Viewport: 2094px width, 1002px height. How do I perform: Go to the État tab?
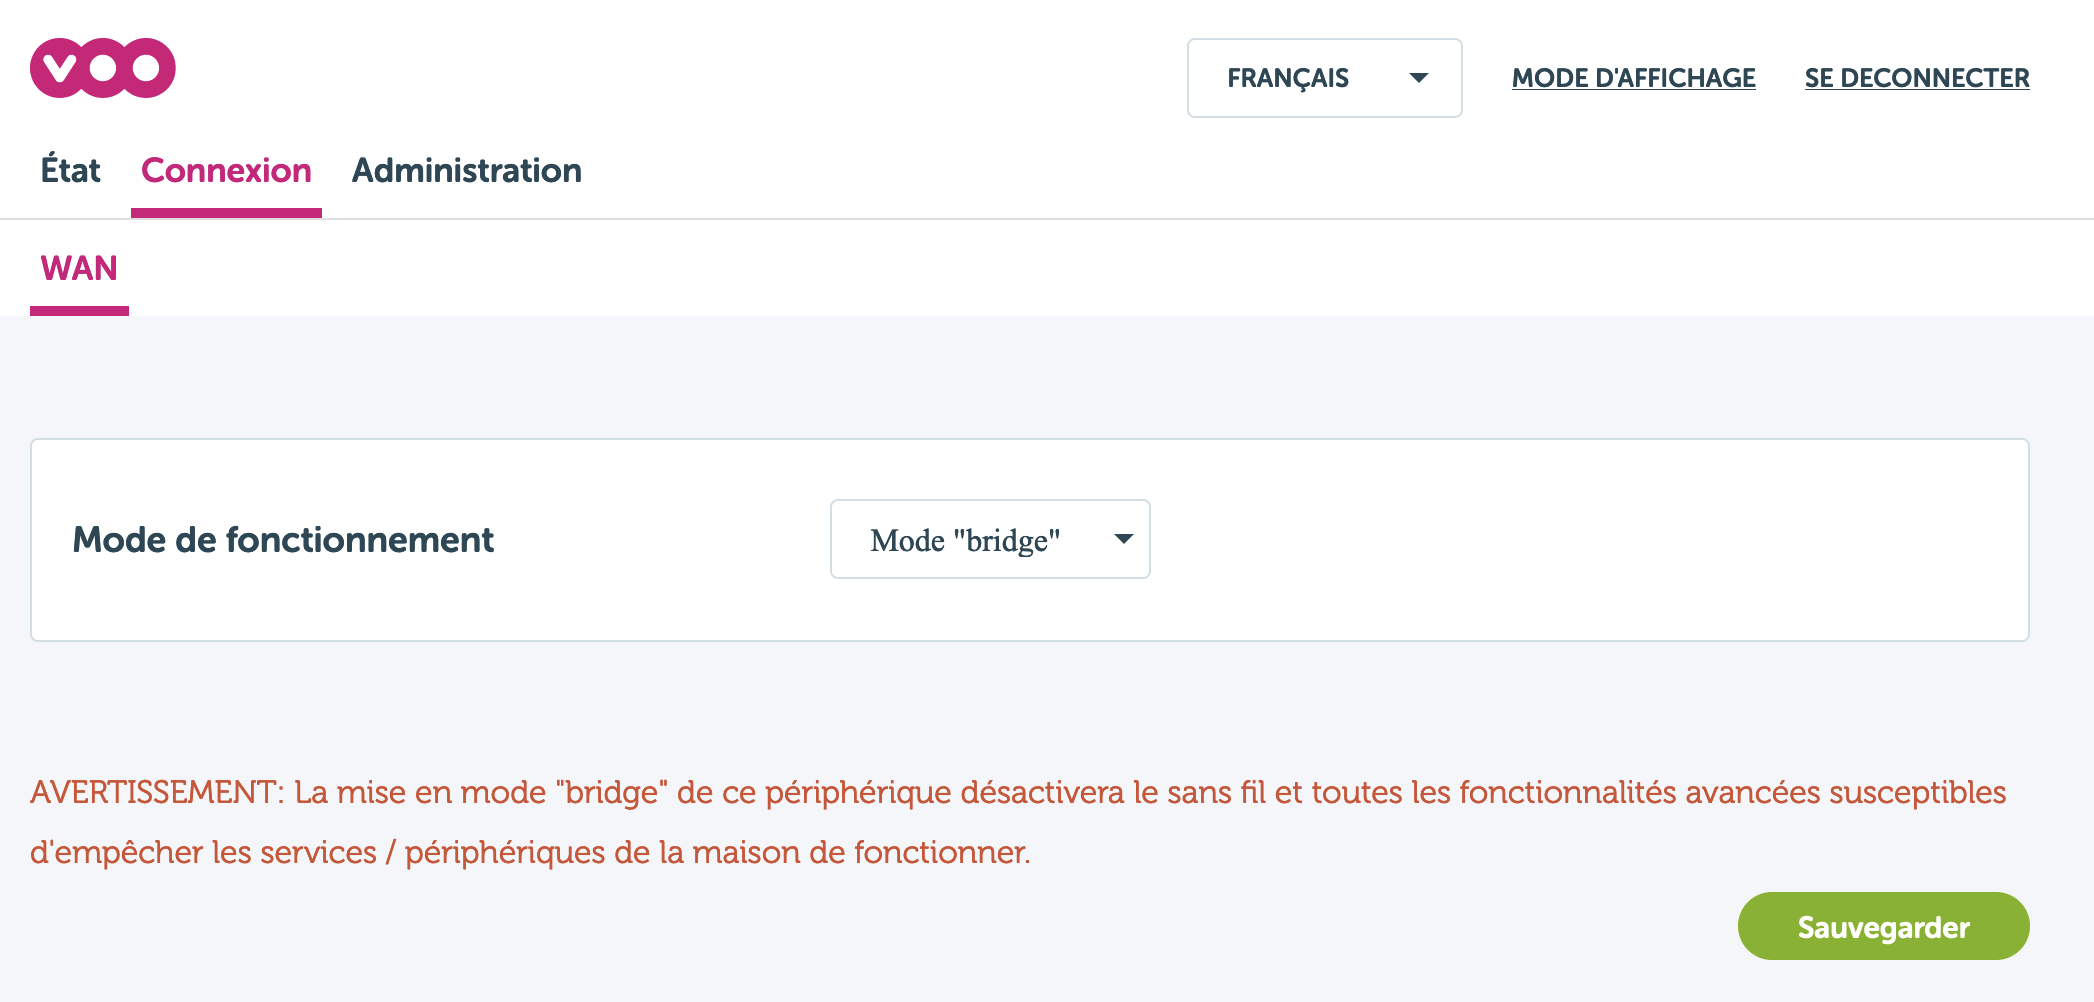coord(70,171)
